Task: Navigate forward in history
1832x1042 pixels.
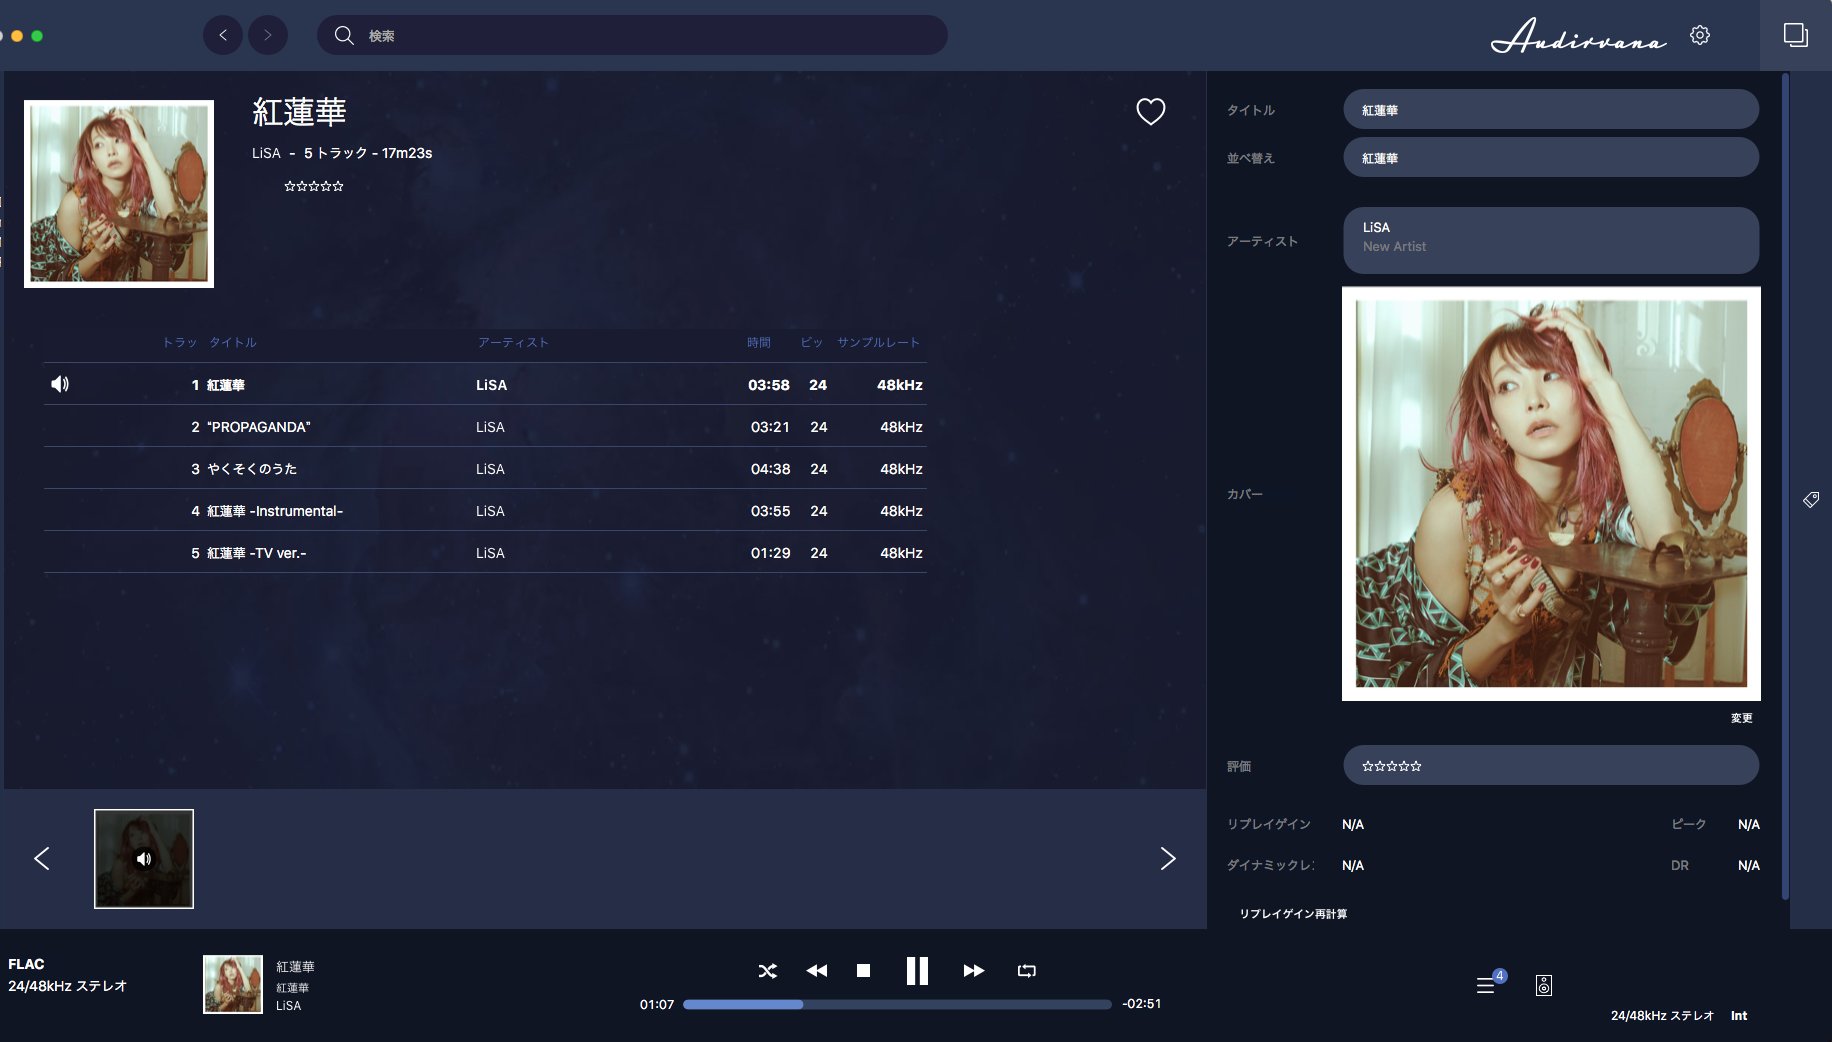Action: (268, 35)
